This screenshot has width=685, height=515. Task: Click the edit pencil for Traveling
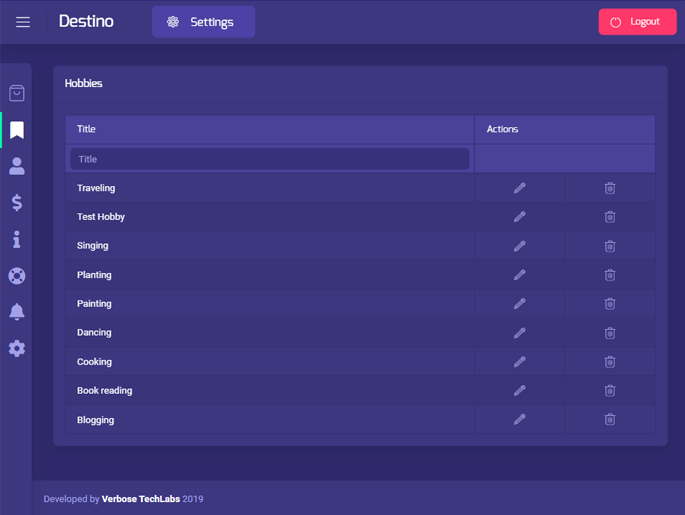point(519,188)
